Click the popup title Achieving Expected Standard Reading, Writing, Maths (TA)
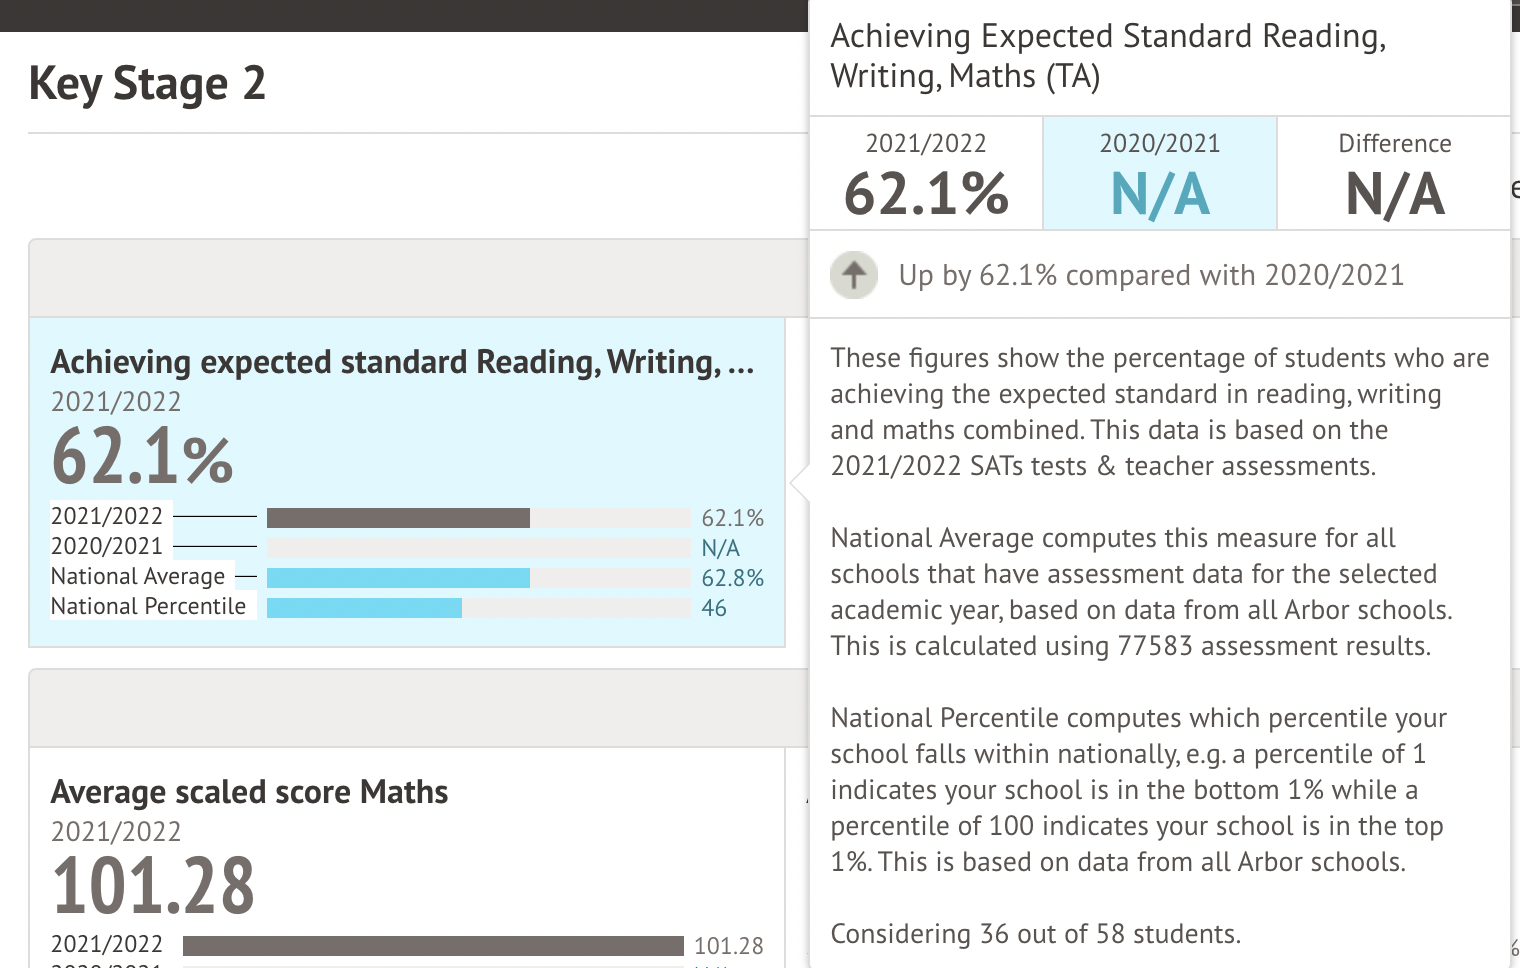 tap(1108, 56)
